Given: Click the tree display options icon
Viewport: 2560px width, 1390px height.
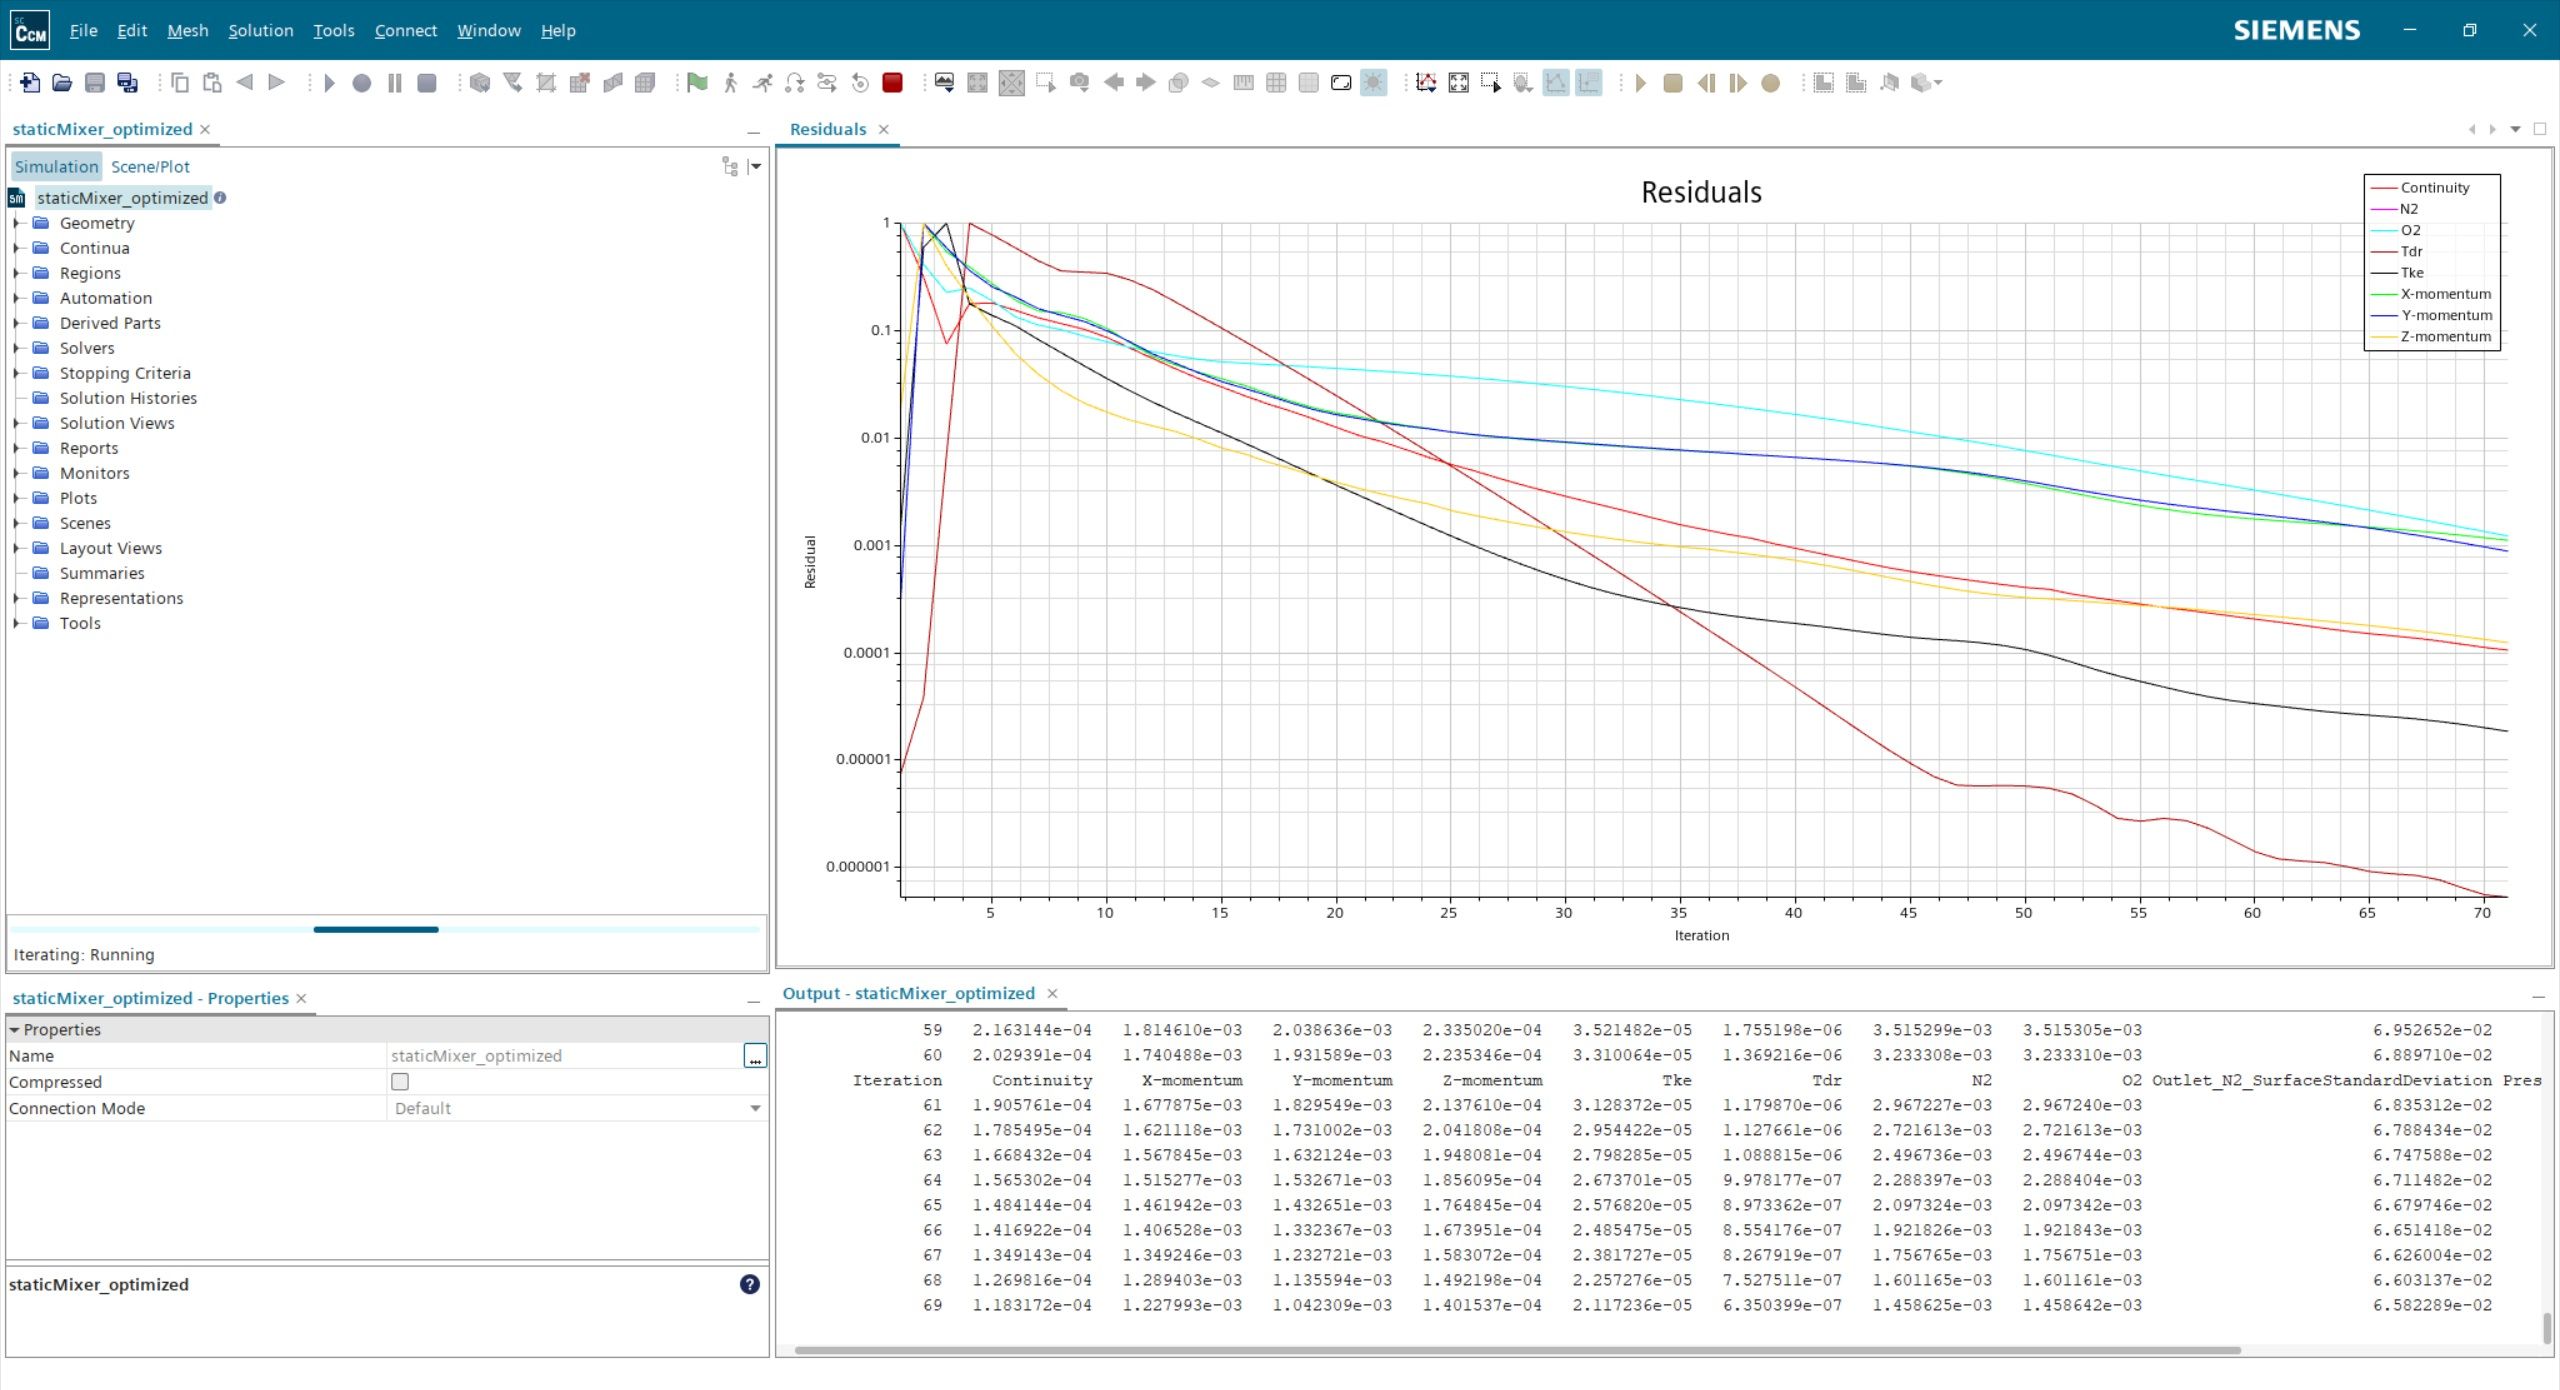Looking at the screenshot, I should coord(730,166).
